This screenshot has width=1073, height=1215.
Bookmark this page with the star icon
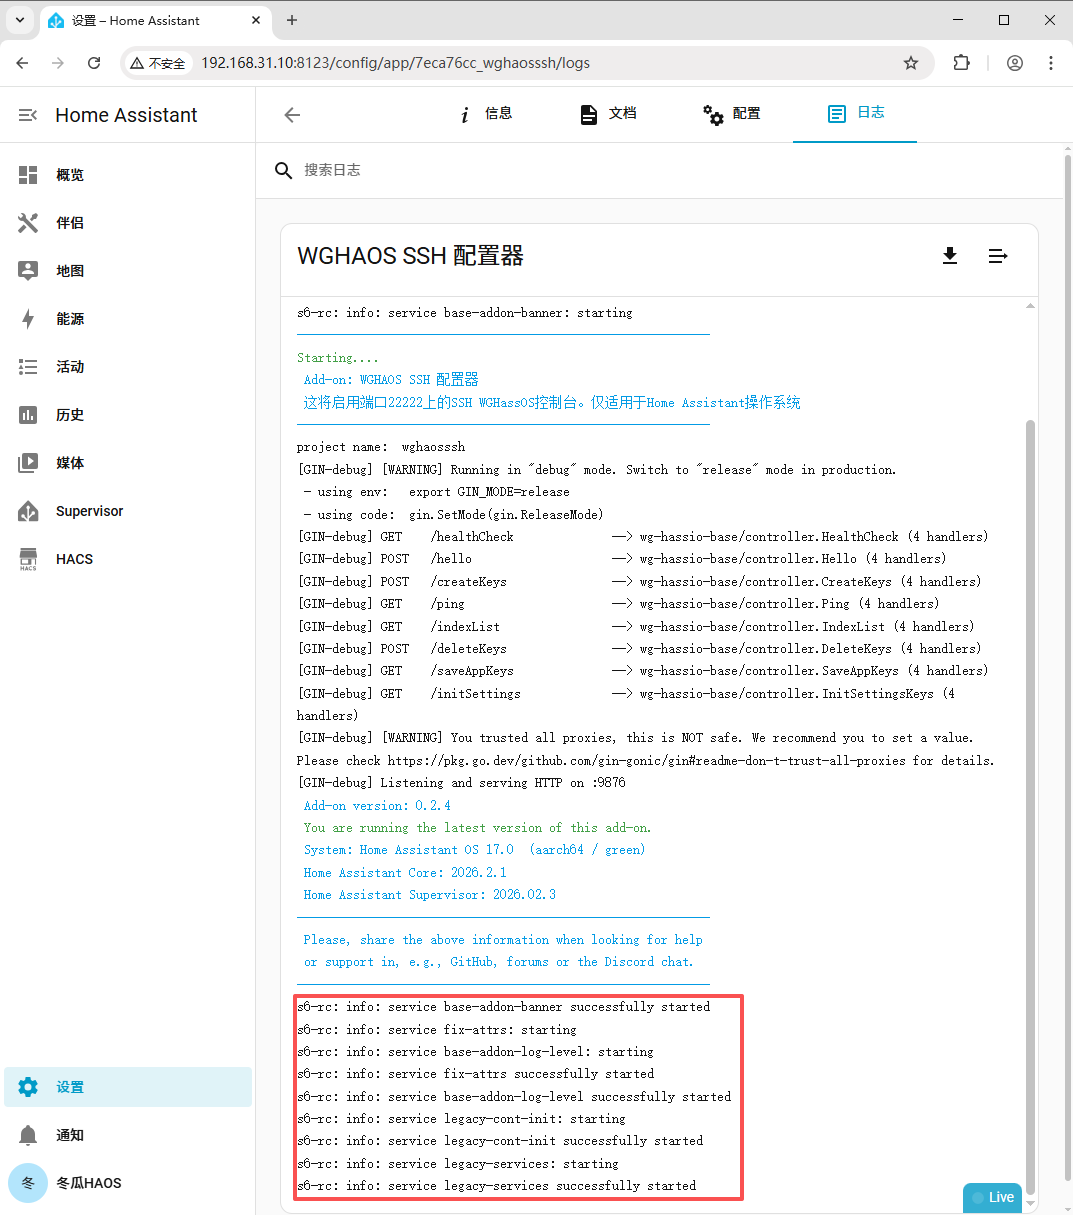pyautogui.click(x=911, y=63)
